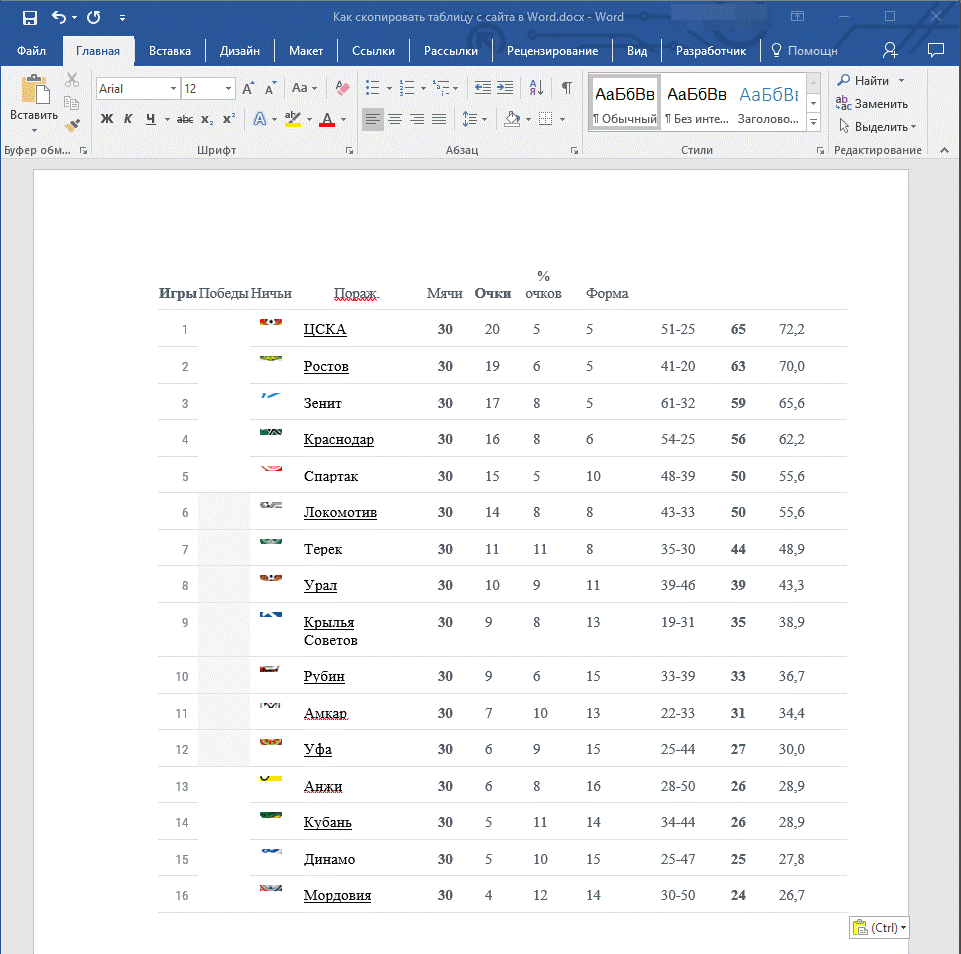Click the Save floppy disk icon
961x954 pixels.
pos(29,18)
